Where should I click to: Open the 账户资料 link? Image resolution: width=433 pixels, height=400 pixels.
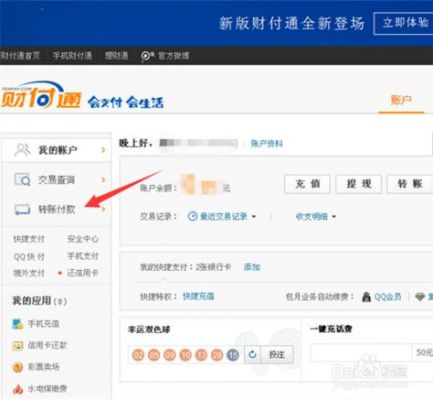267,144
